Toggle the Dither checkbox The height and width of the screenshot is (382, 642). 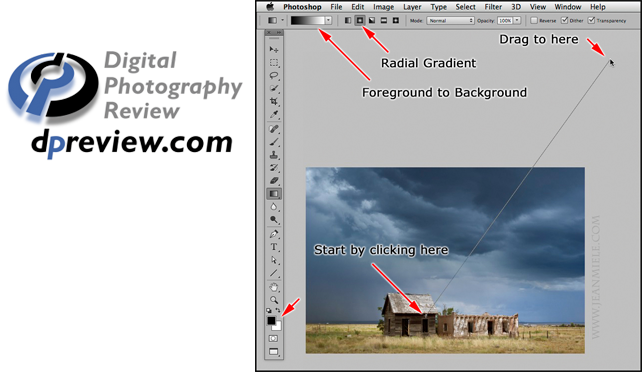(564, 20)
